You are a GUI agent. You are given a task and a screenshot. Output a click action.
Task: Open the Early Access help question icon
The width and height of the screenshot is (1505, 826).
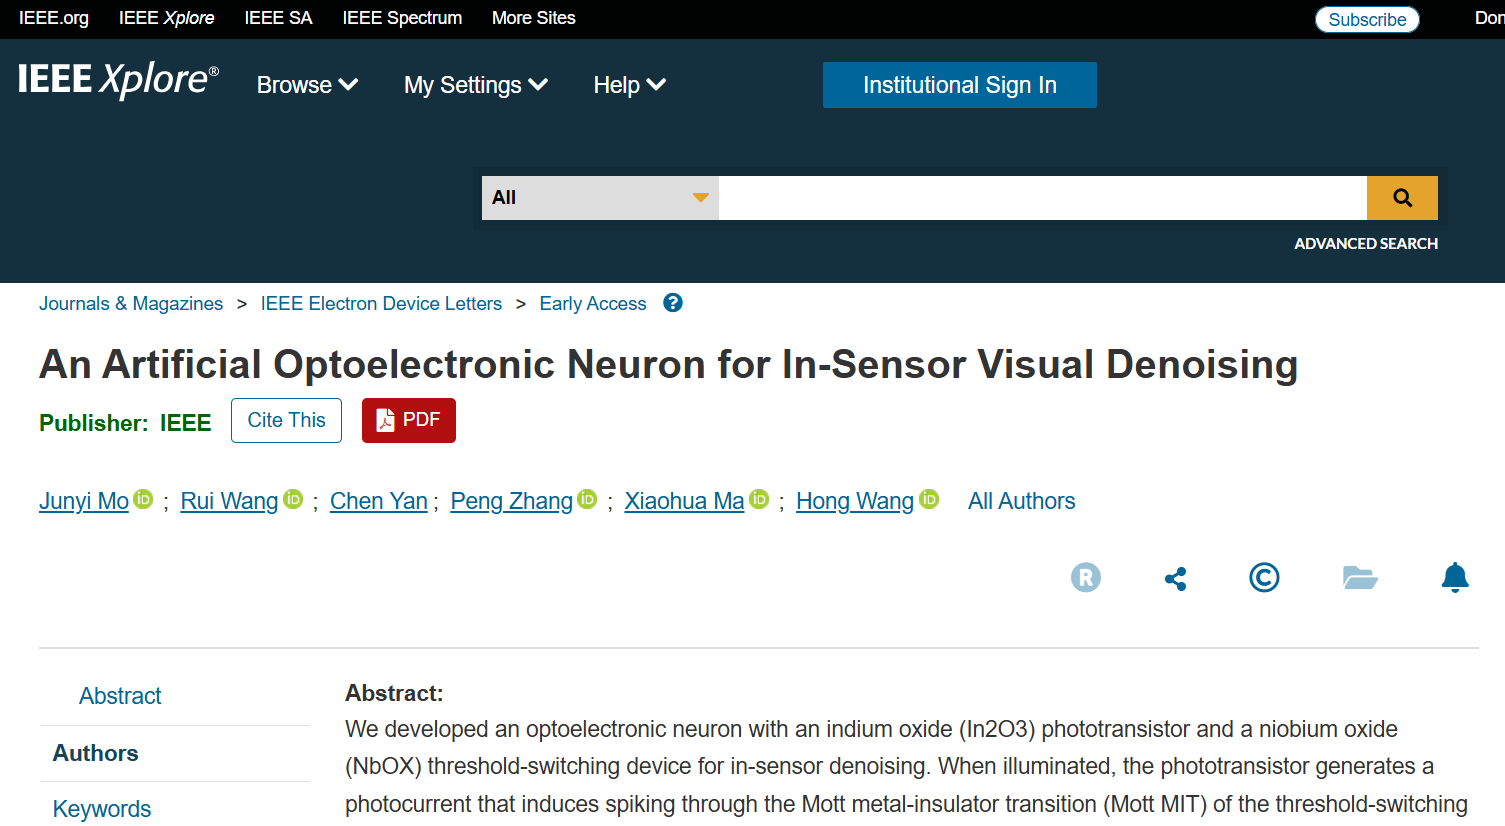pos(673,303)
